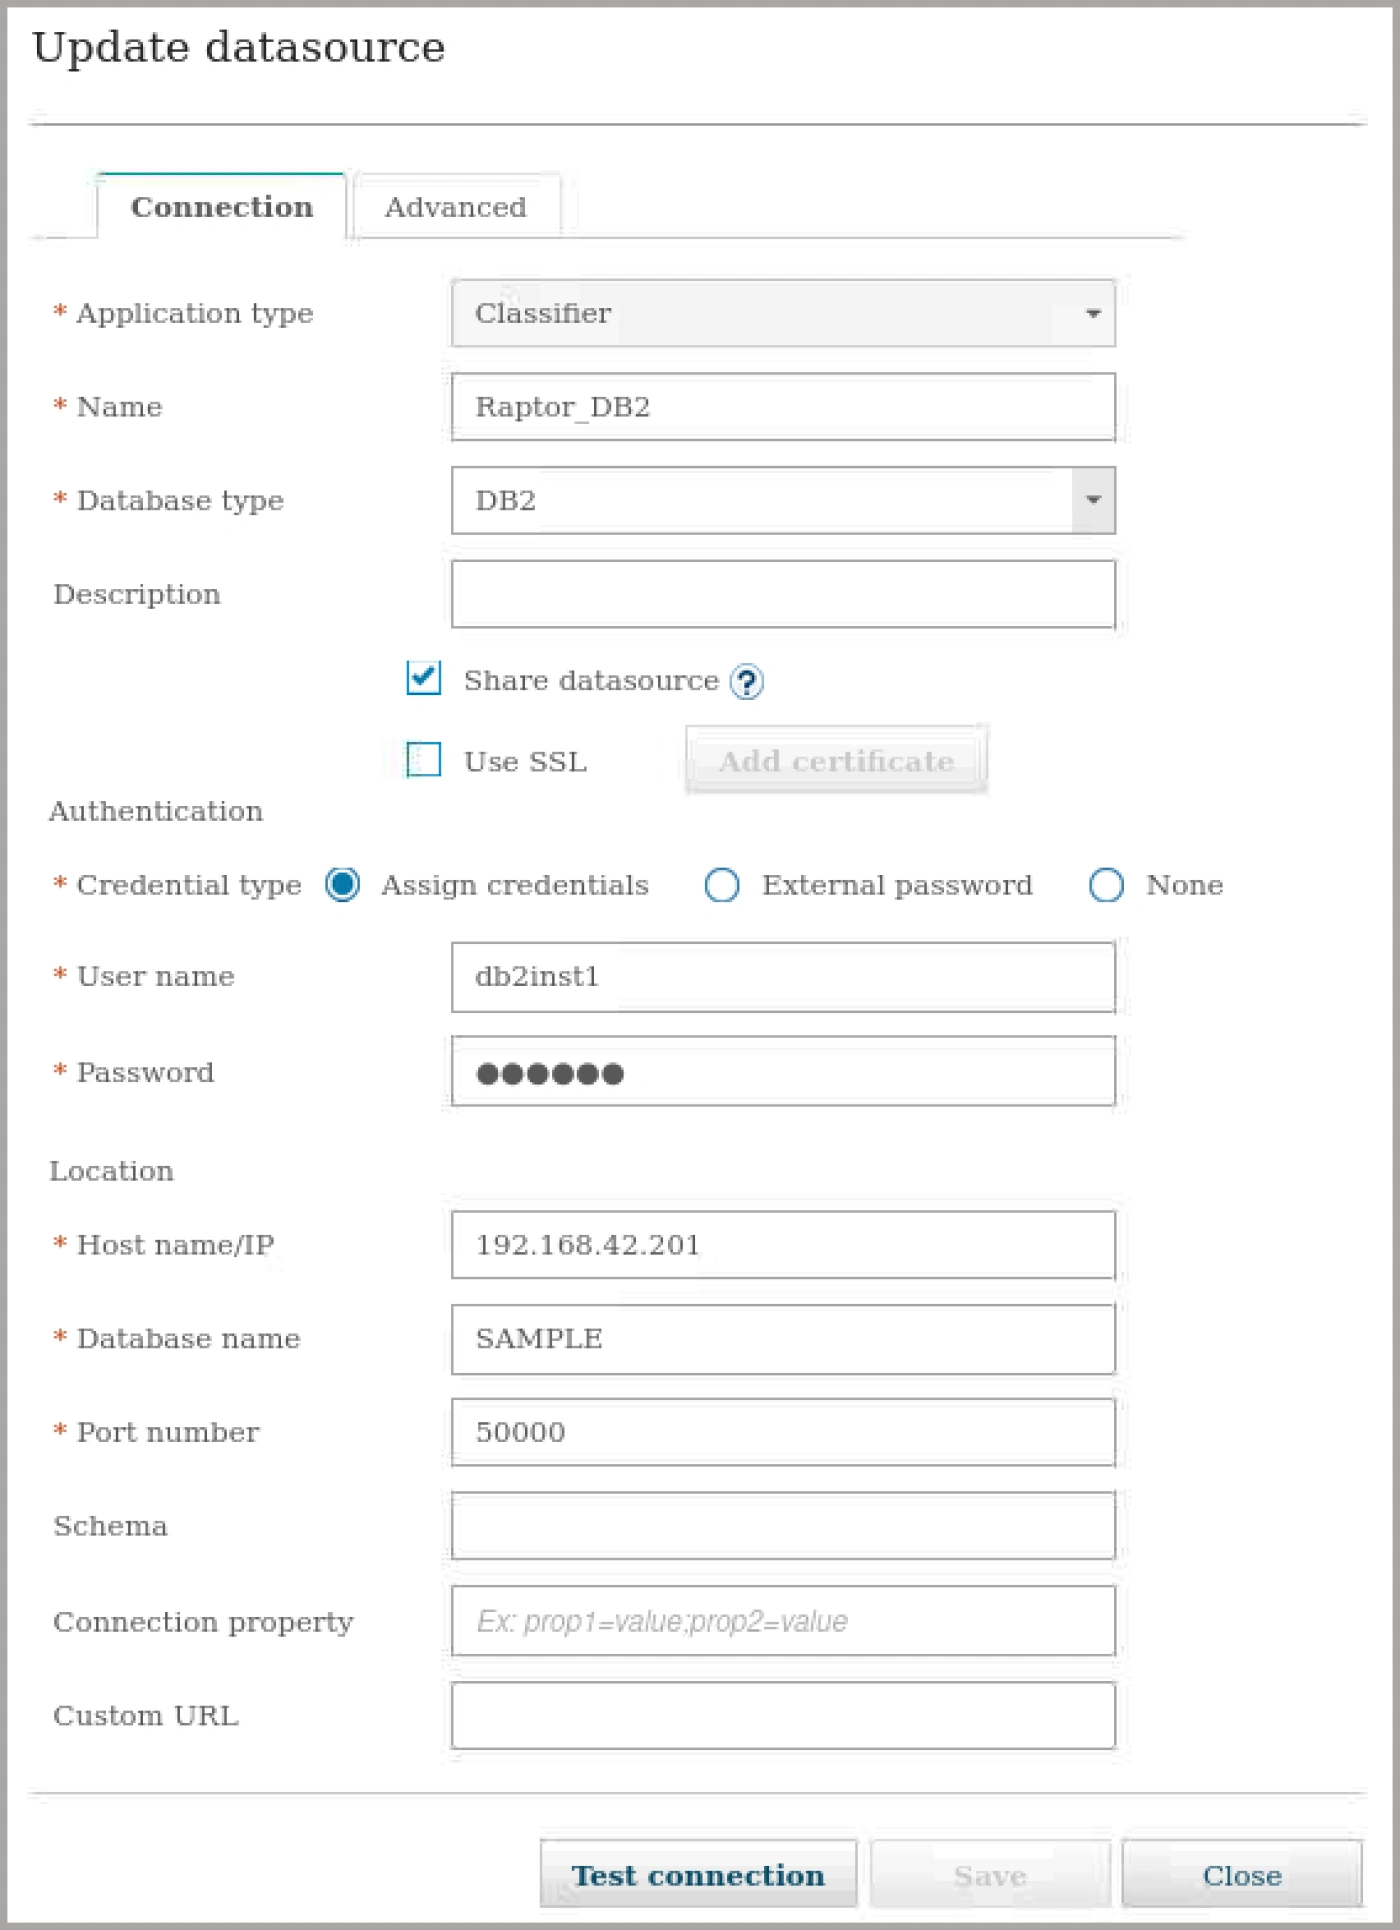Viewport: 1400px width, 1930px height.
Task: Click the Credential type label
Action: [x=189, y=885]
